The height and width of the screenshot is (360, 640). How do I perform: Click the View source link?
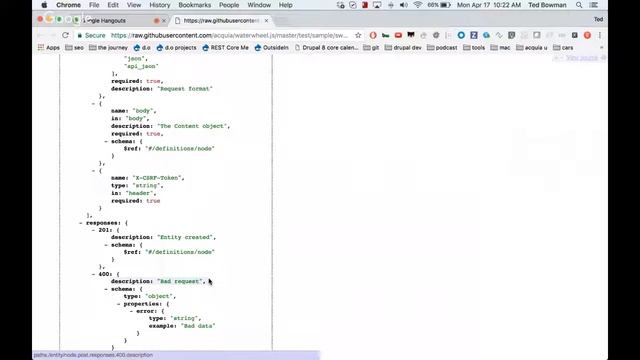click(x=582, y=58)
